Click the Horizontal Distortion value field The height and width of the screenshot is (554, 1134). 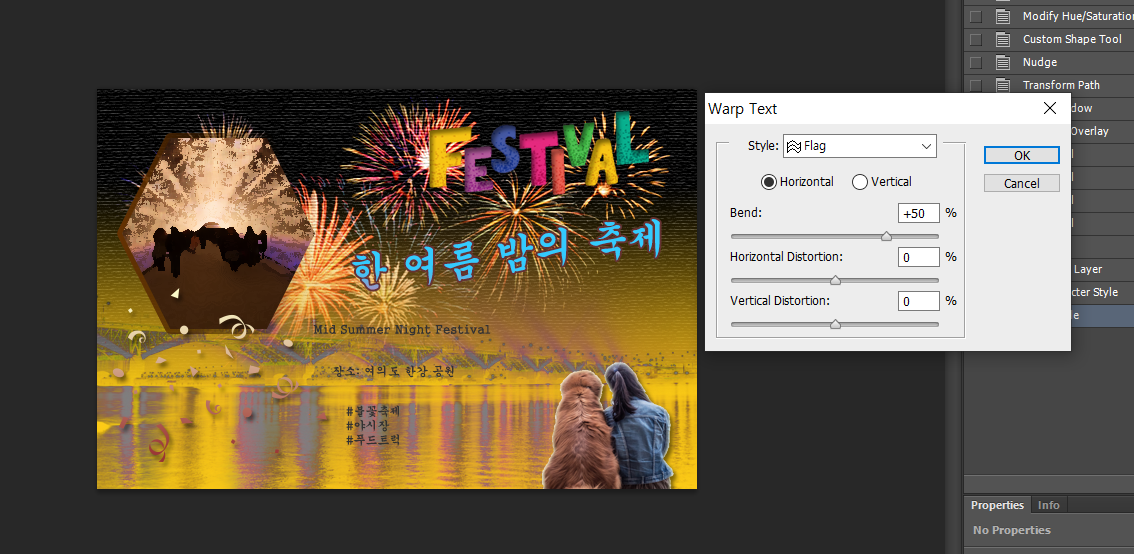coord(918,257)
